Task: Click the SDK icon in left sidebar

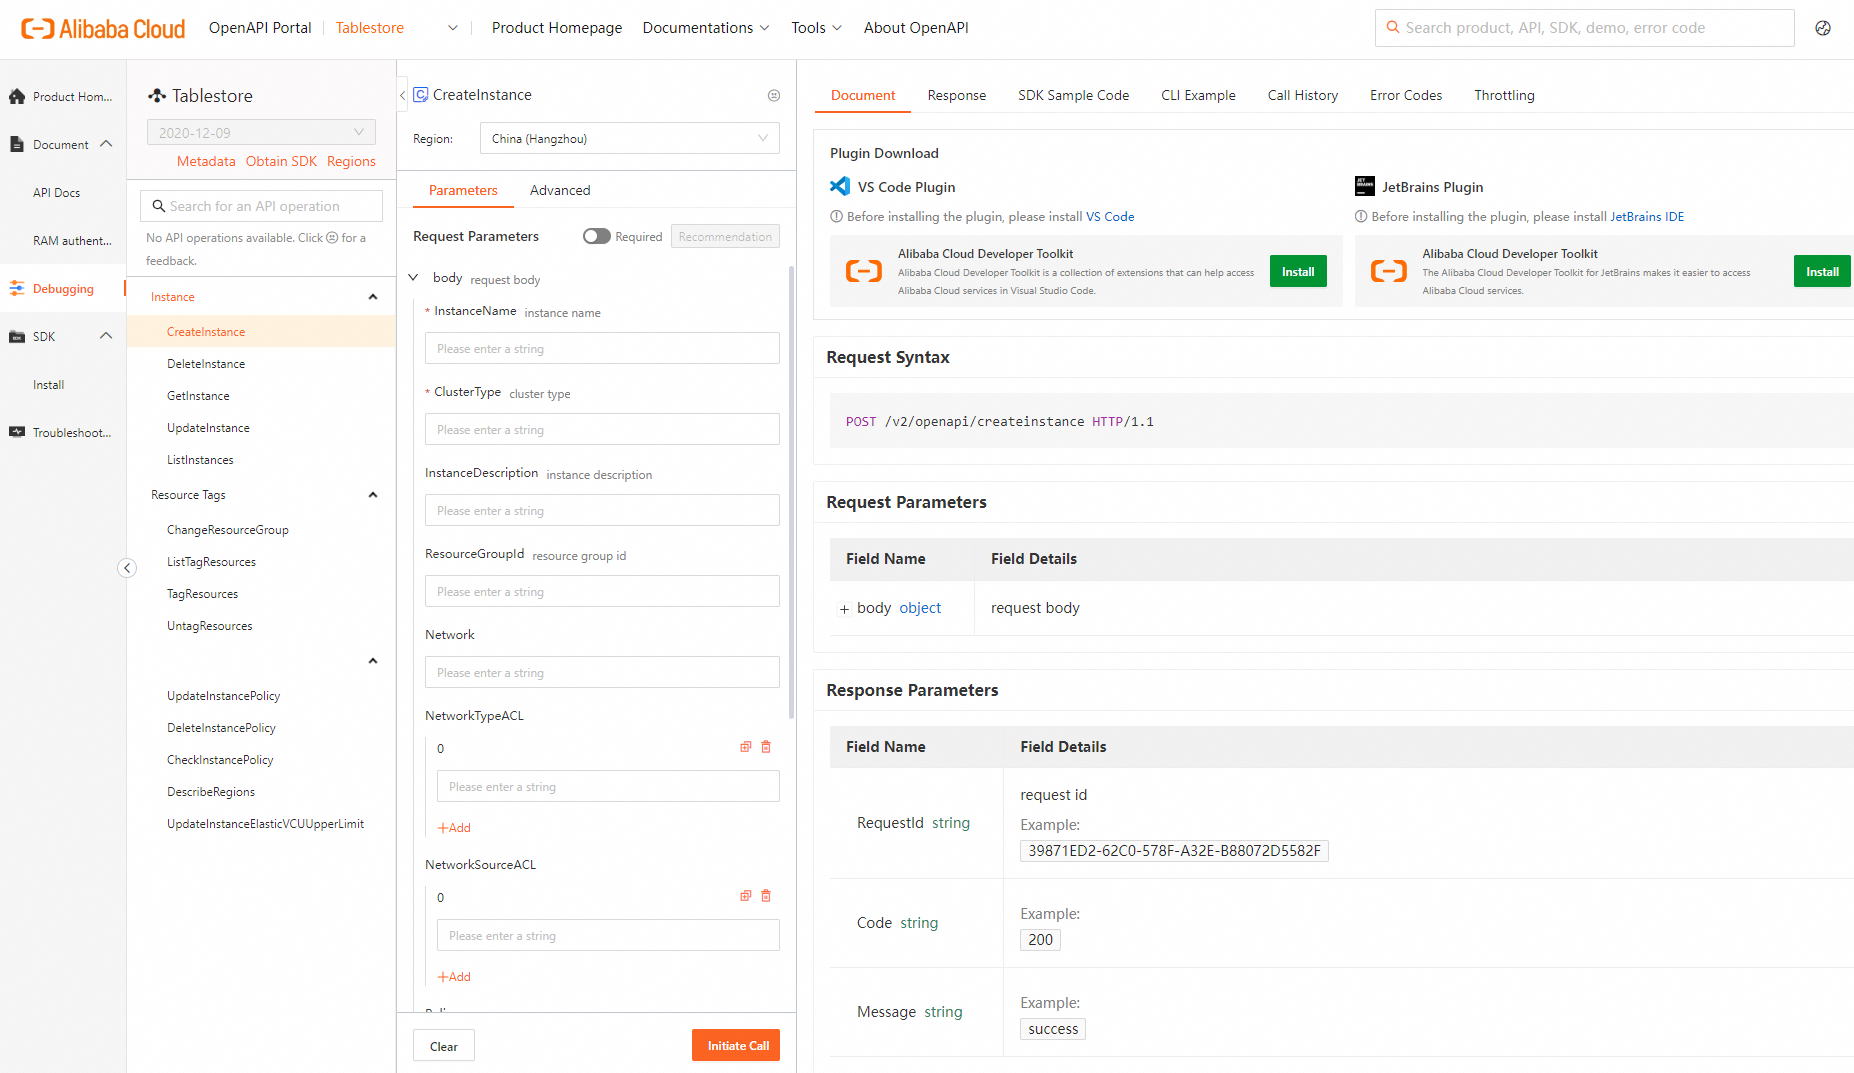Action: point(17,337)
